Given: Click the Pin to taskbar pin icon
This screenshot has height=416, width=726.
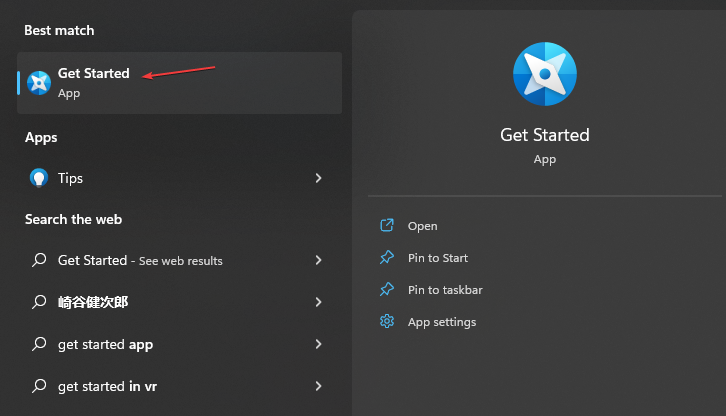Looking at the screenshot, I should coord(387,289).
